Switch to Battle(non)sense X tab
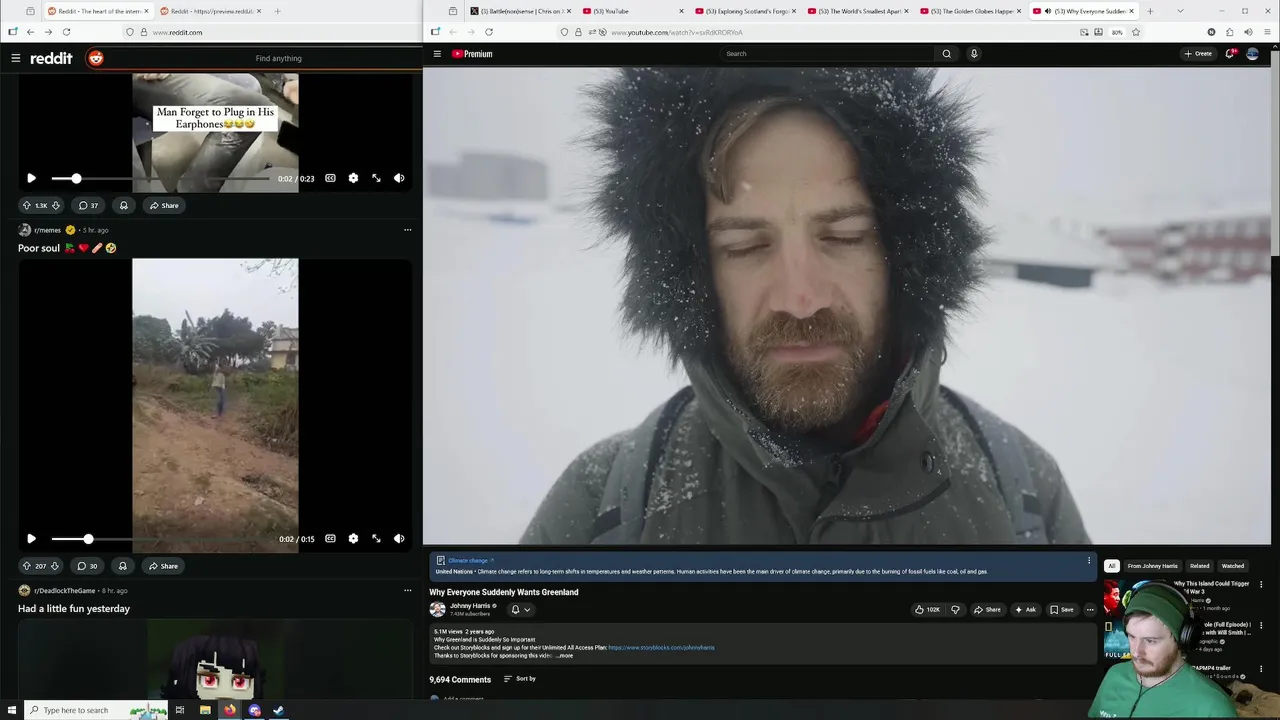 (520, 11)
